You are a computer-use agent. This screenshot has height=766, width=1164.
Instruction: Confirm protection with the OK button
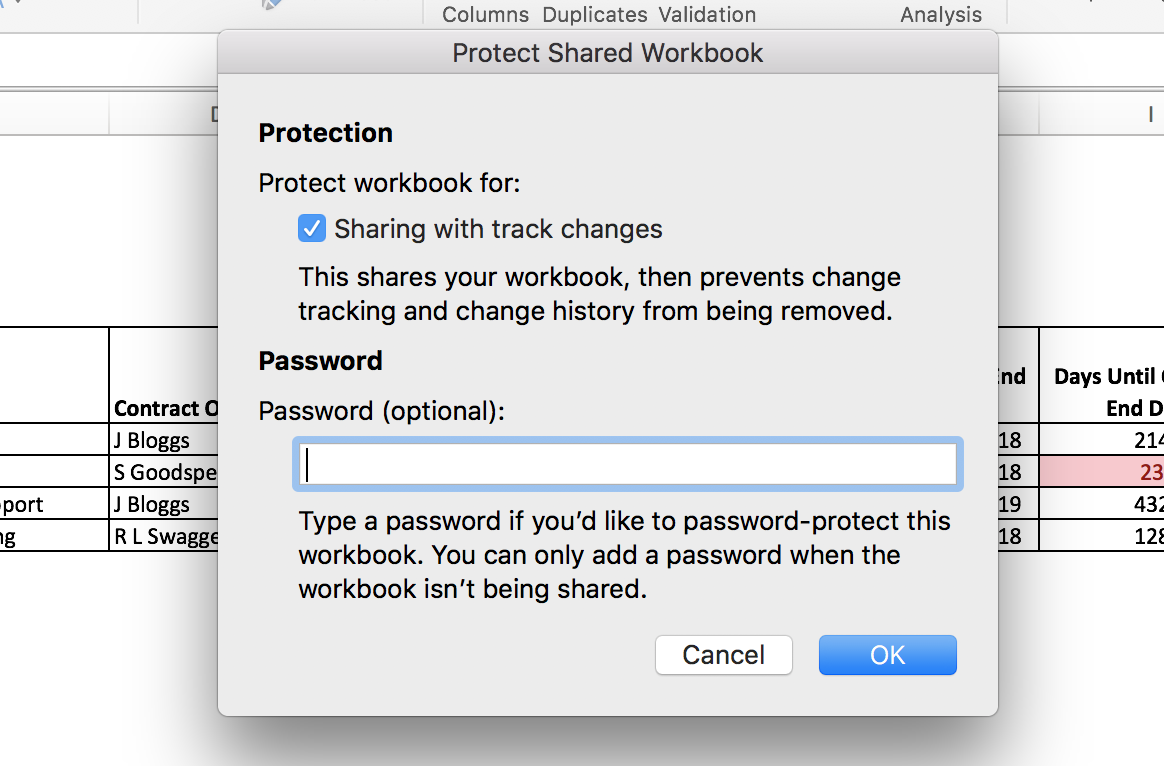point(887,655)
